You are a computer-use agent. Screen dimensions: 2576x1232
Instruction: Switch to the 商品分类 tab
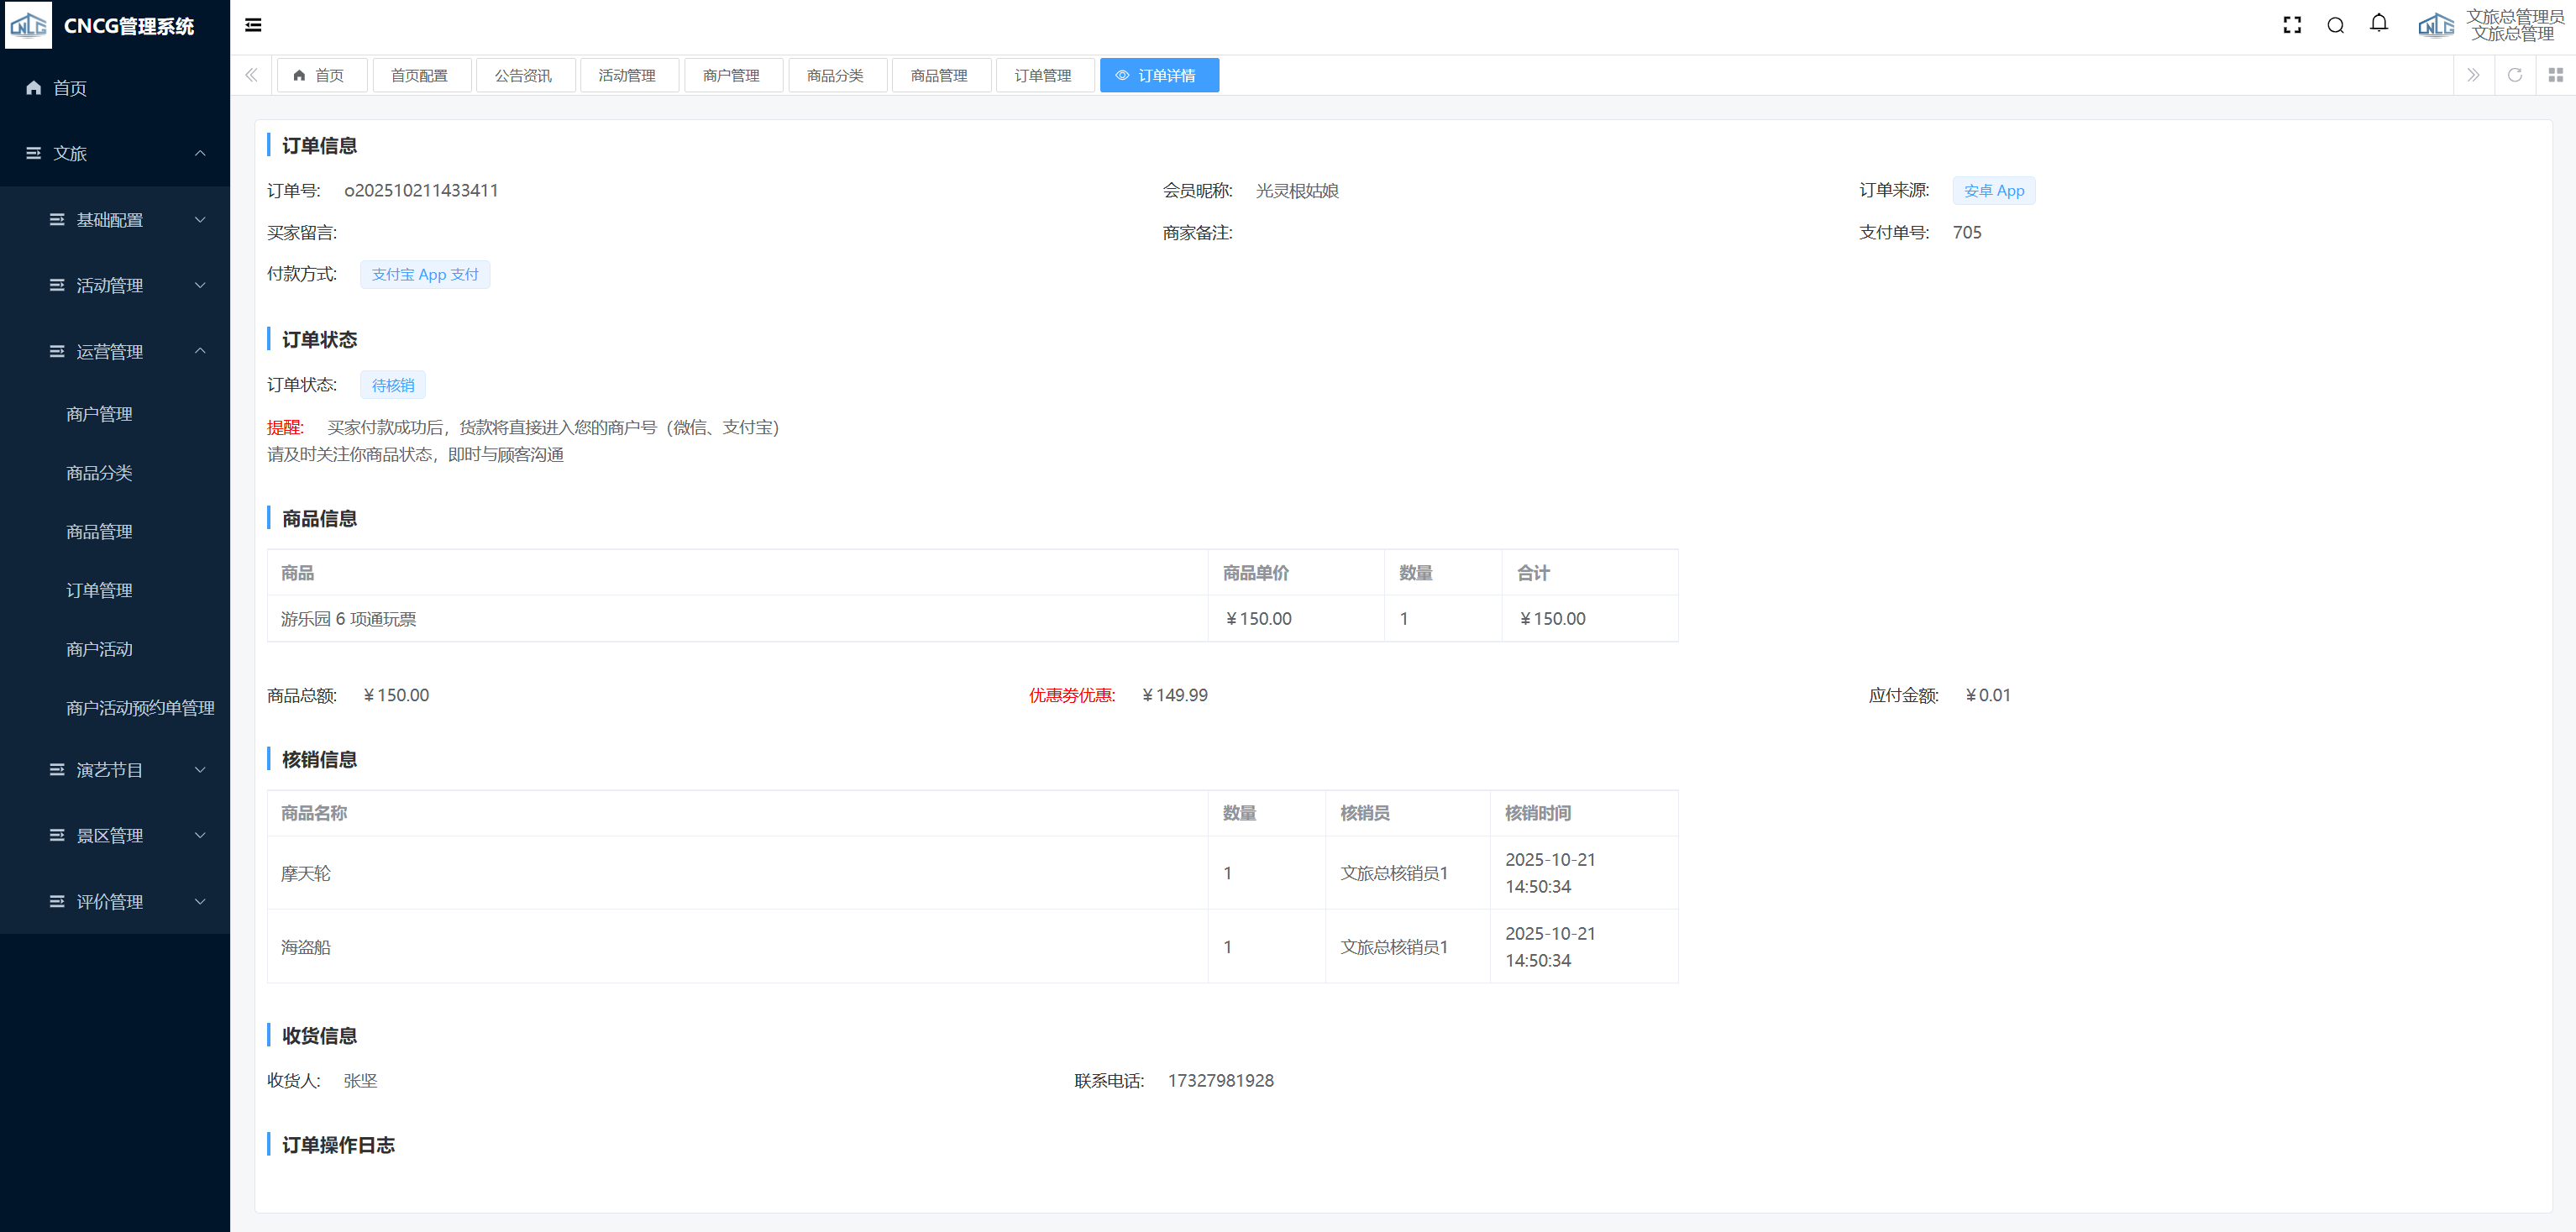point(835,75)
